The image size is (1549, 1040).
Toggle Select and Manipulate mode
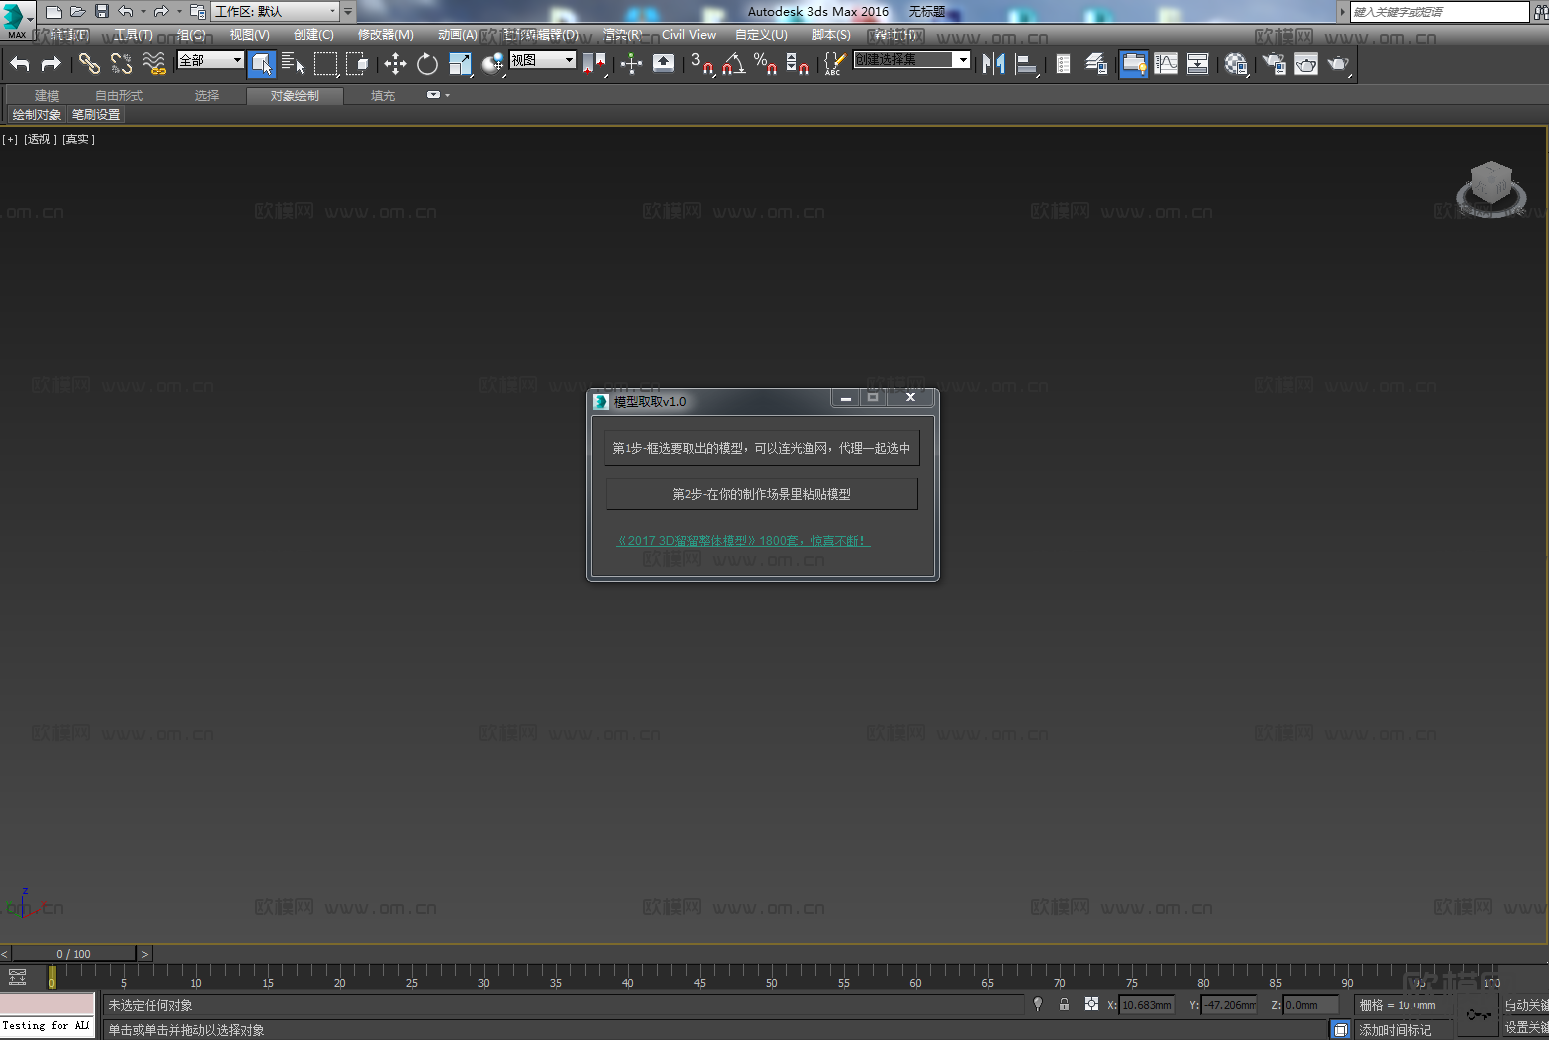631,64
